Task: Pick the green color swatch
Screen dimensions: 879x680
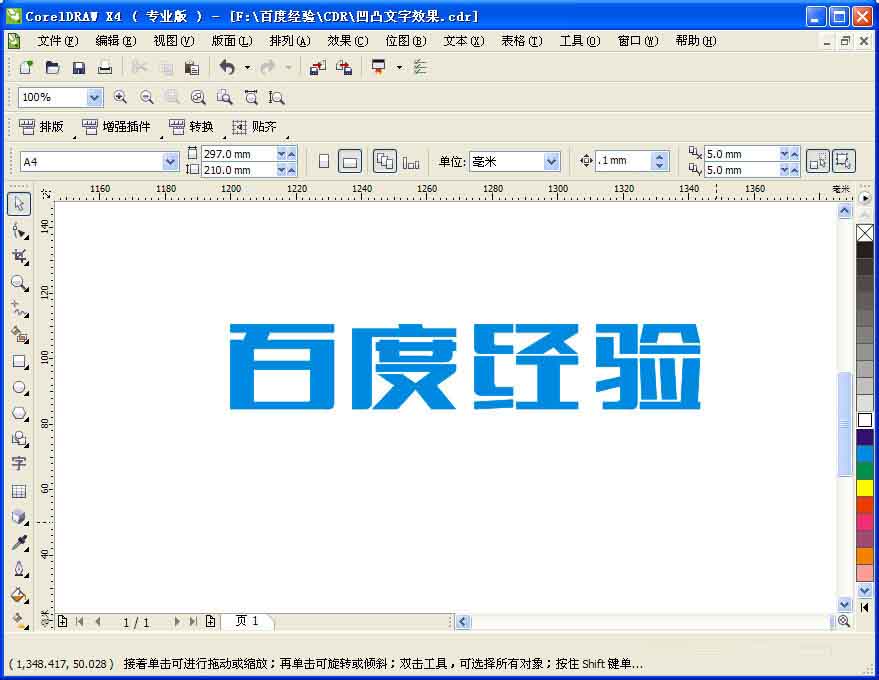Action: 864,471
